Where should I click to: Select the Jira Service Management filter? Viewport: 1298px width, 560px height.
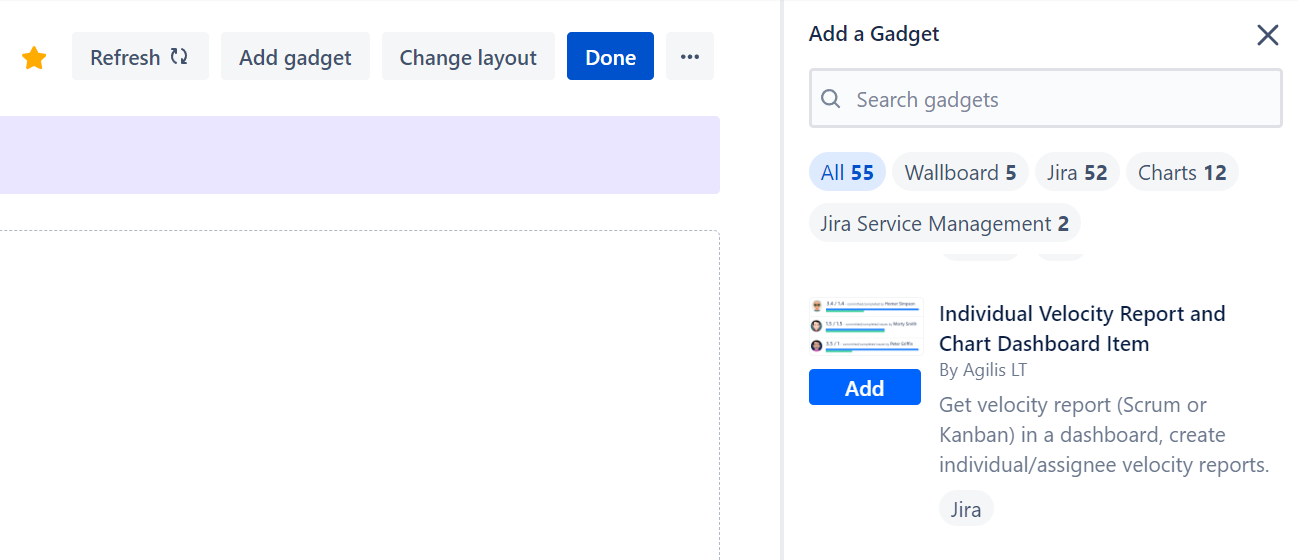(x=944, y=224)
